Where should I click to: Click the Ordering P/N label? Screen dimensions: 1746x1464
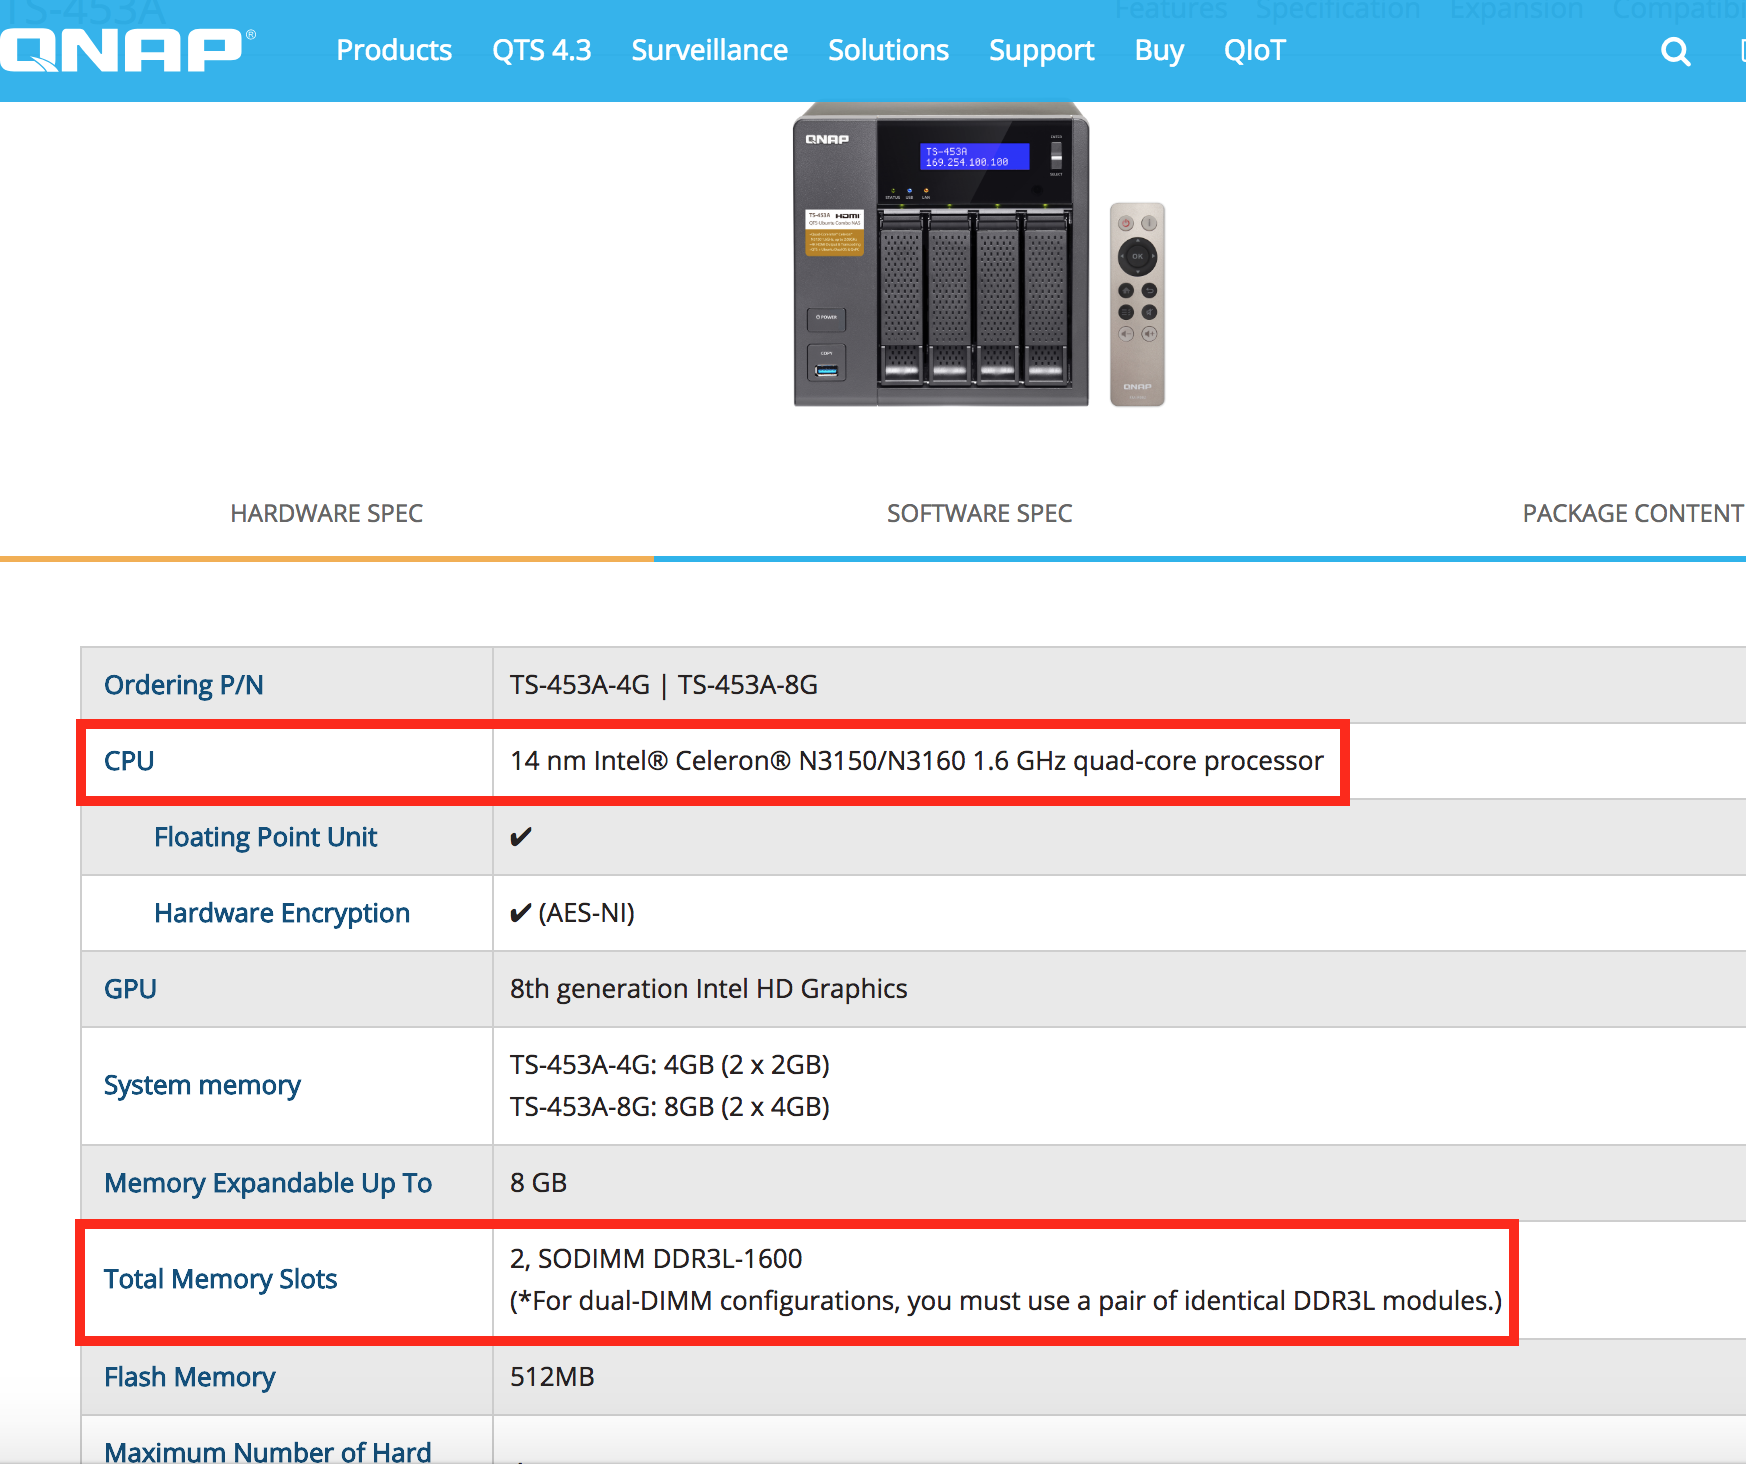184,685
